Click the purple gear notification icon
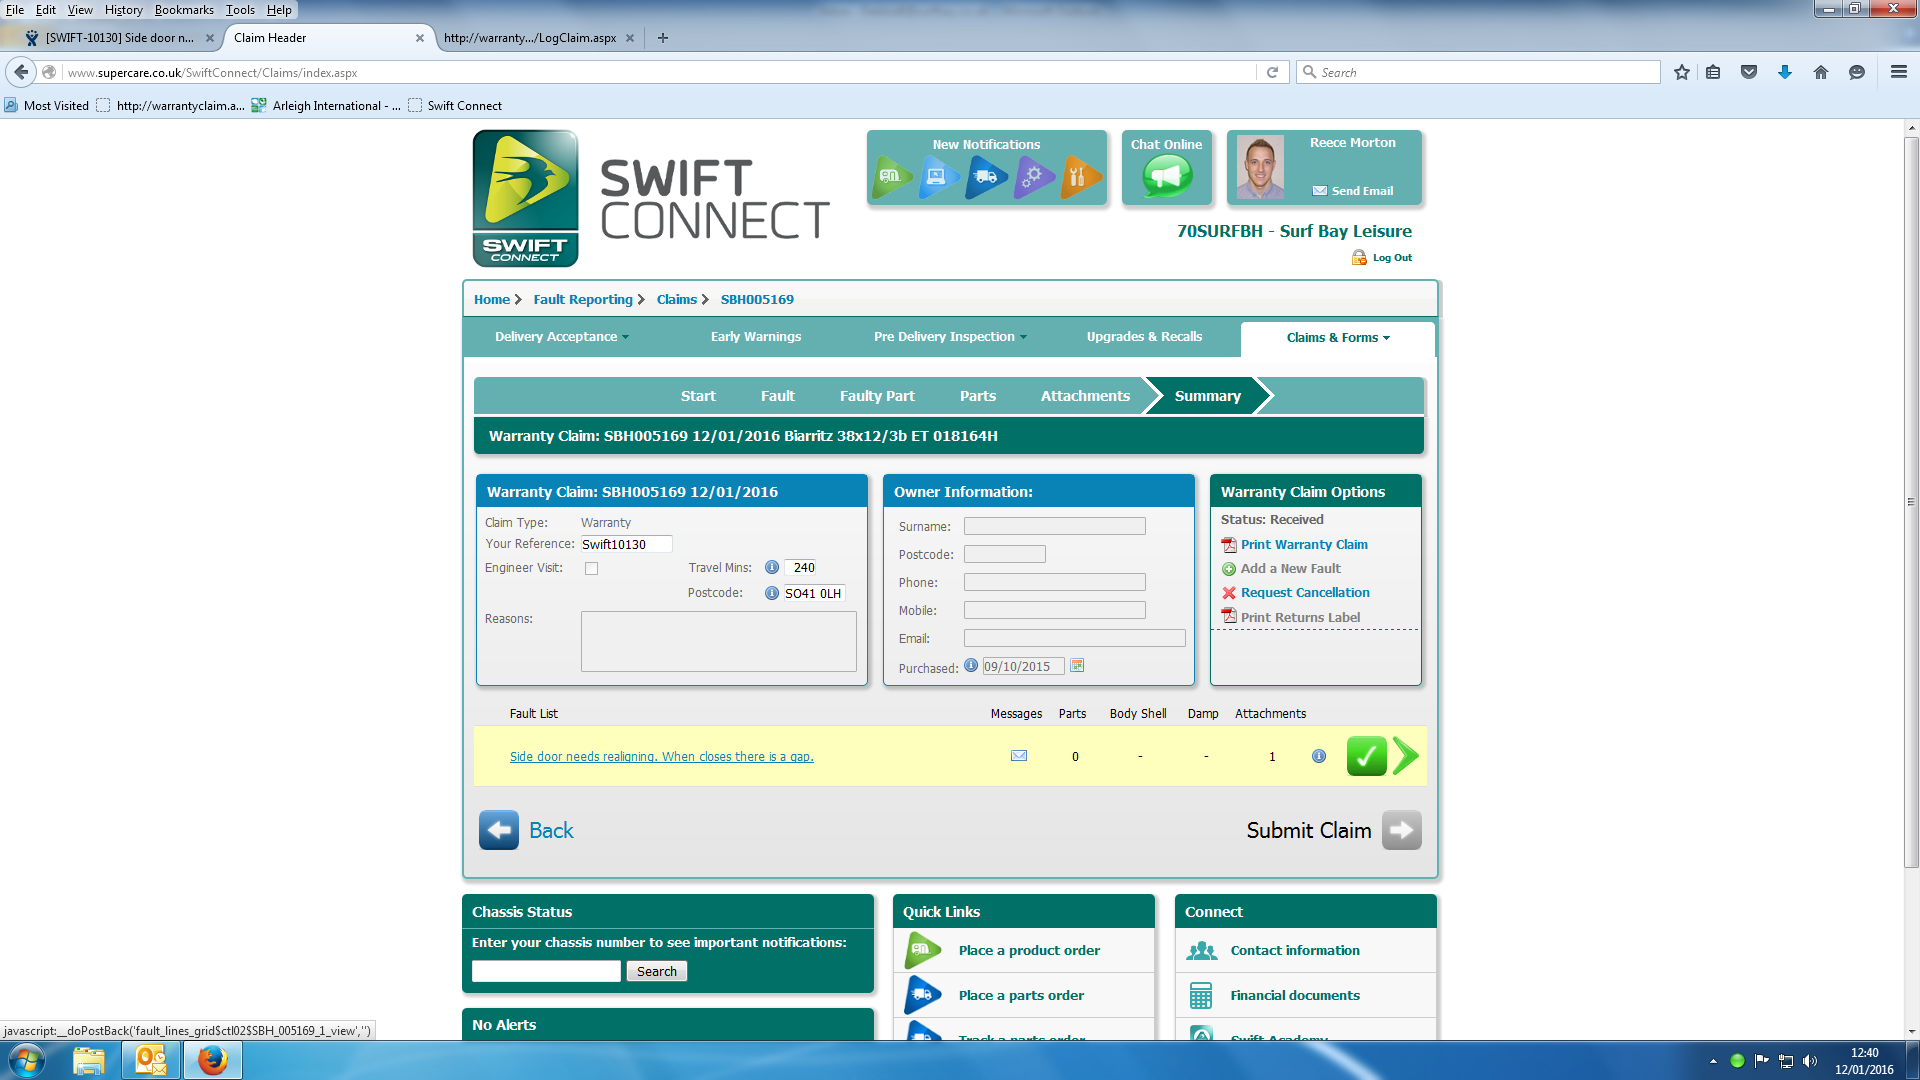1920x1080 pixels. [1033, 177]
